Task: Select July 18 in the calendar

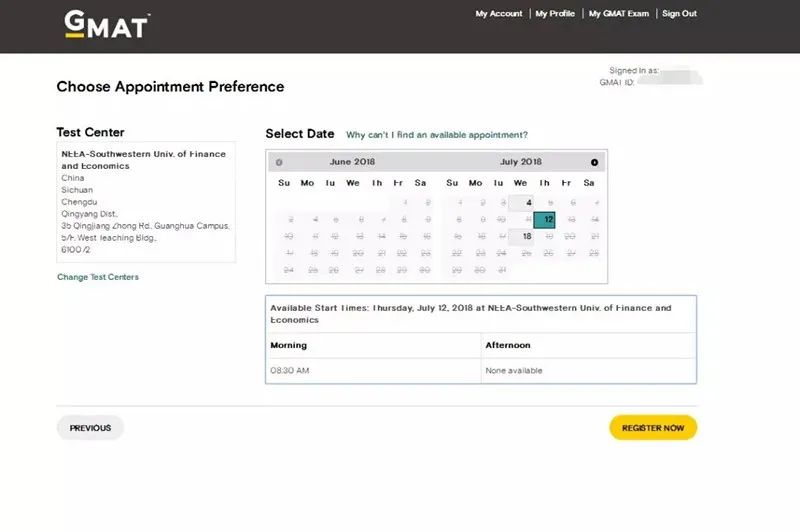Action: 521,237
